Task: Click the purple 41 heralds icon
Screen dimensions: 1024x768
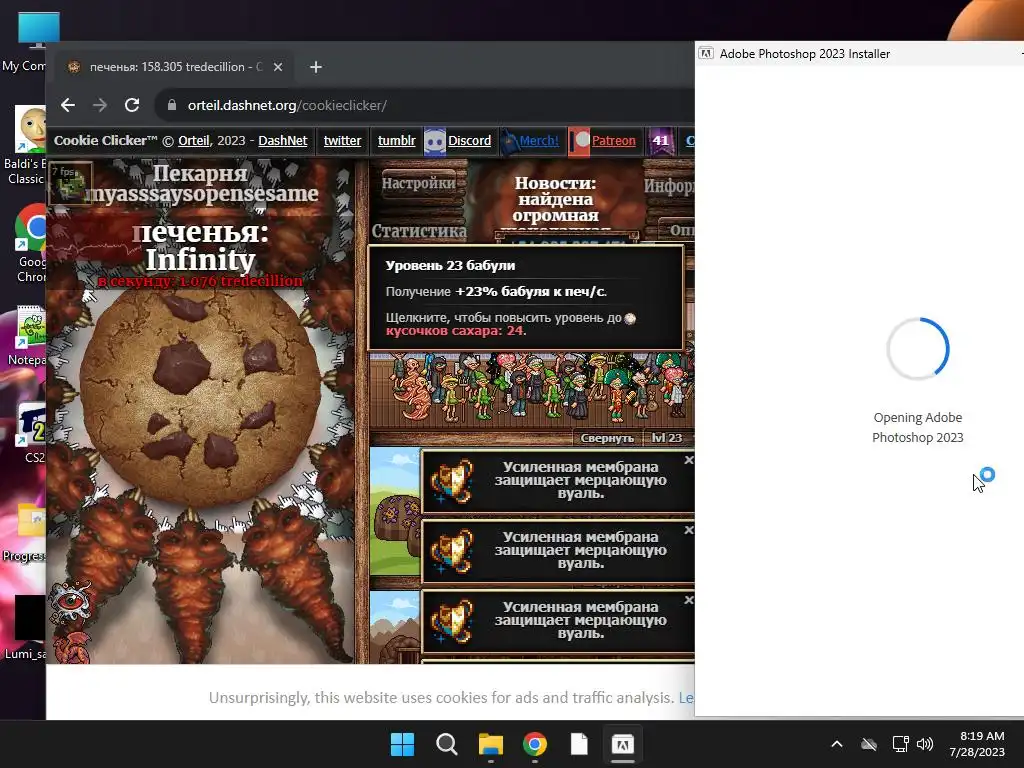Action: click(x=661, y=140)
